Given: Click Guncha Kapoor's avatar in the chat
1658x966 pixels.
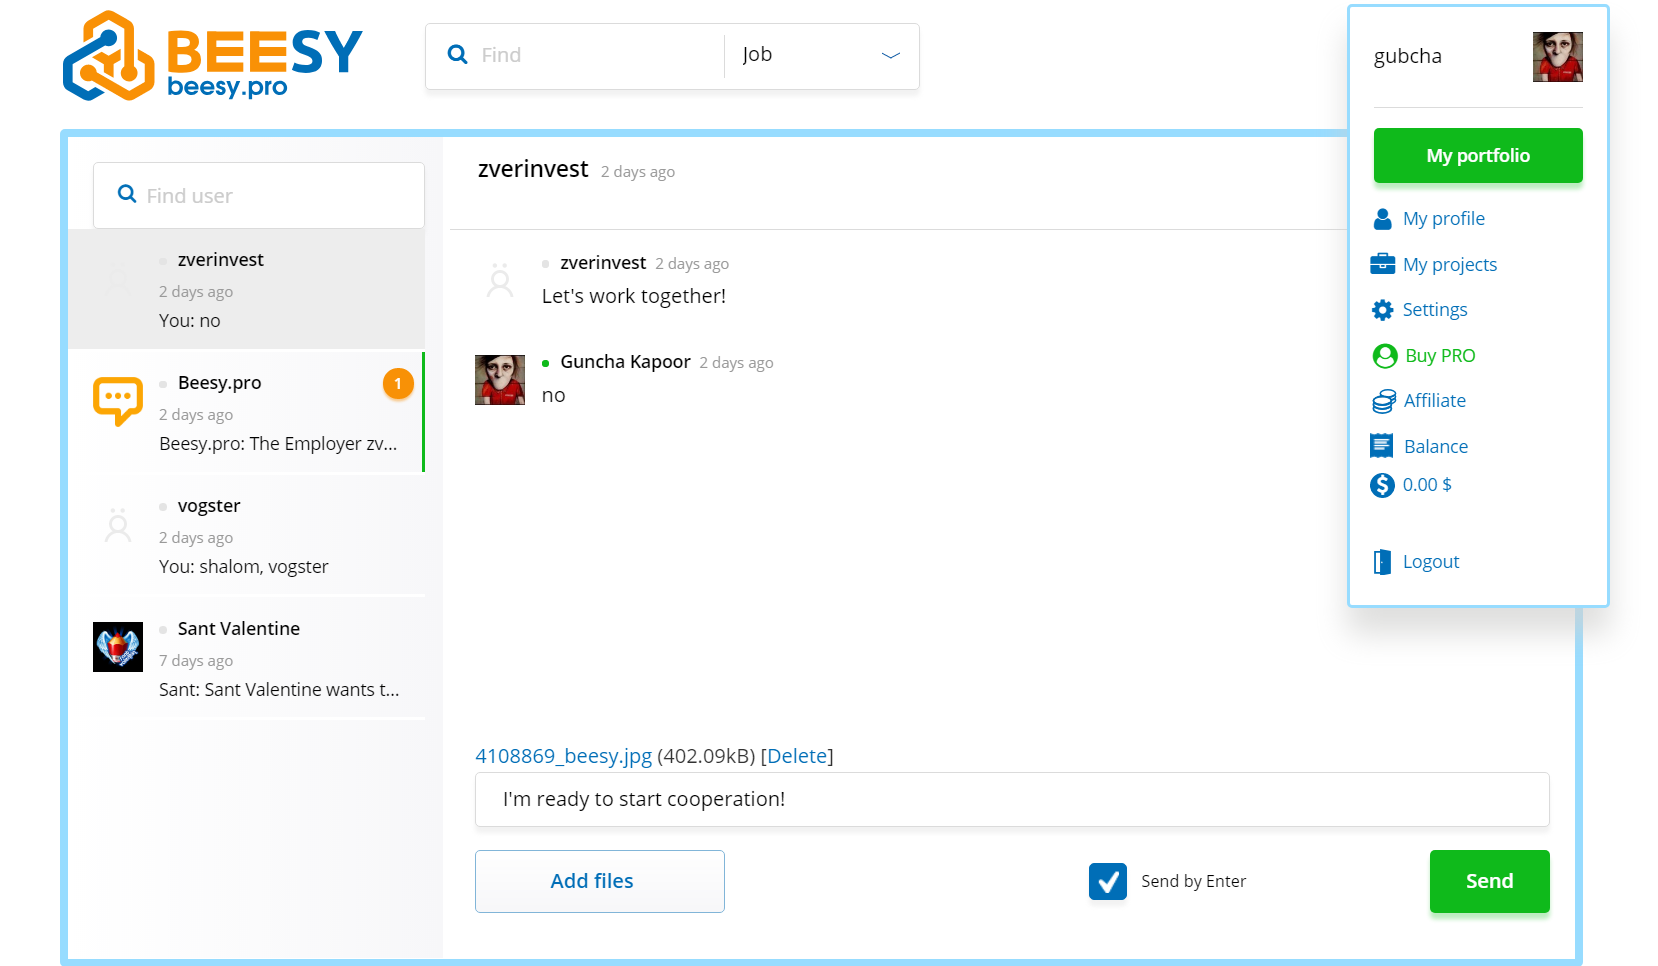Looking at the screenshot, I should [500, 380].
